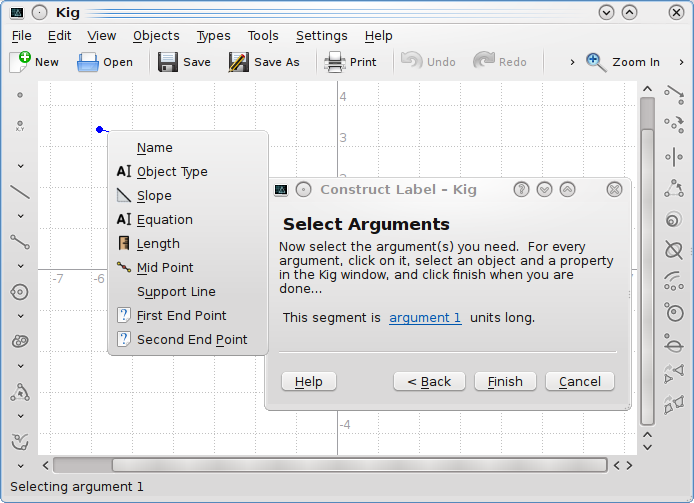Choose Object Type in the popup menu
Screen dimensions: 694x503
[188, 171]
